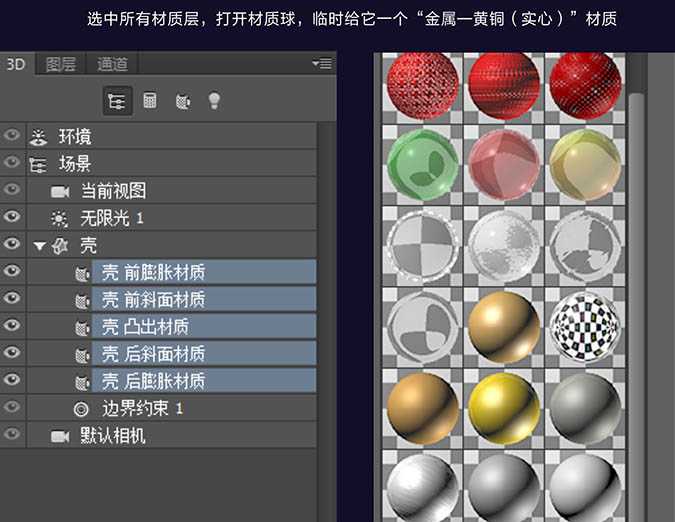
Task: Click the material picker scrollbar thumb
Action: pos(636,308)
